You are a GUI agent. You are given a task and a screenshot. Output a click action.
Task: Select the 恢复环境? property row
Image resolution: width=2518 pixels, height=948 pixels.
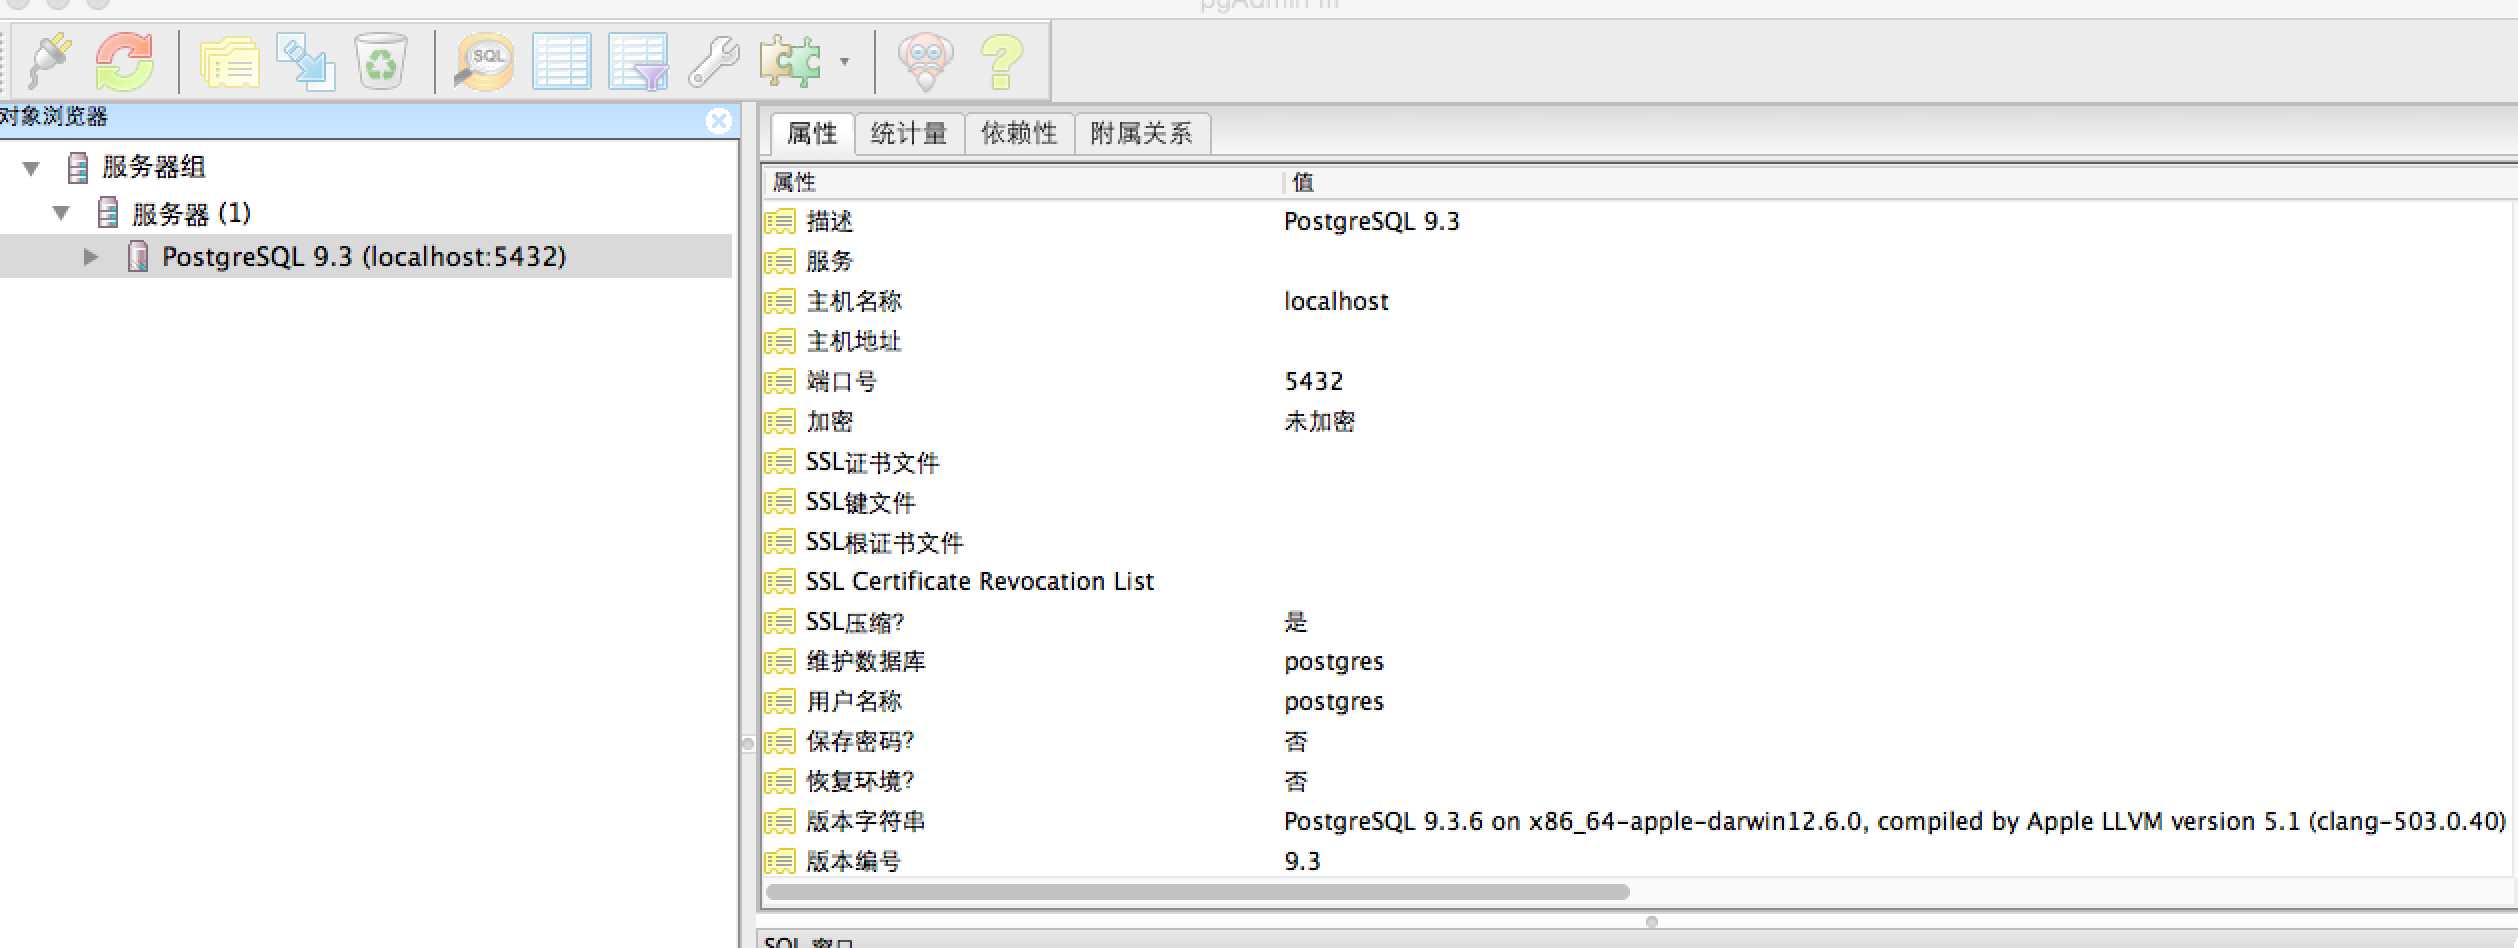1639,781
